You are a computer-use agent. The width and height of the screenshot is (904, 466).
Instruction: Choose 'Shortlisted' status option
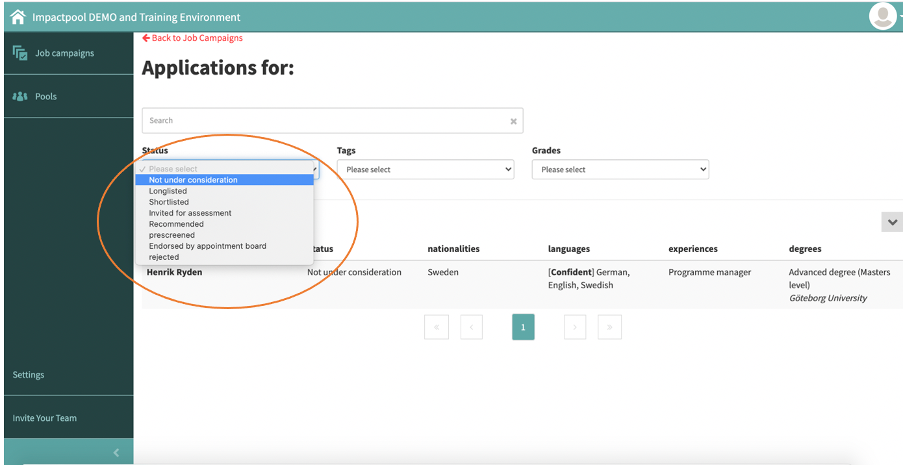click(x=224, y=202)
